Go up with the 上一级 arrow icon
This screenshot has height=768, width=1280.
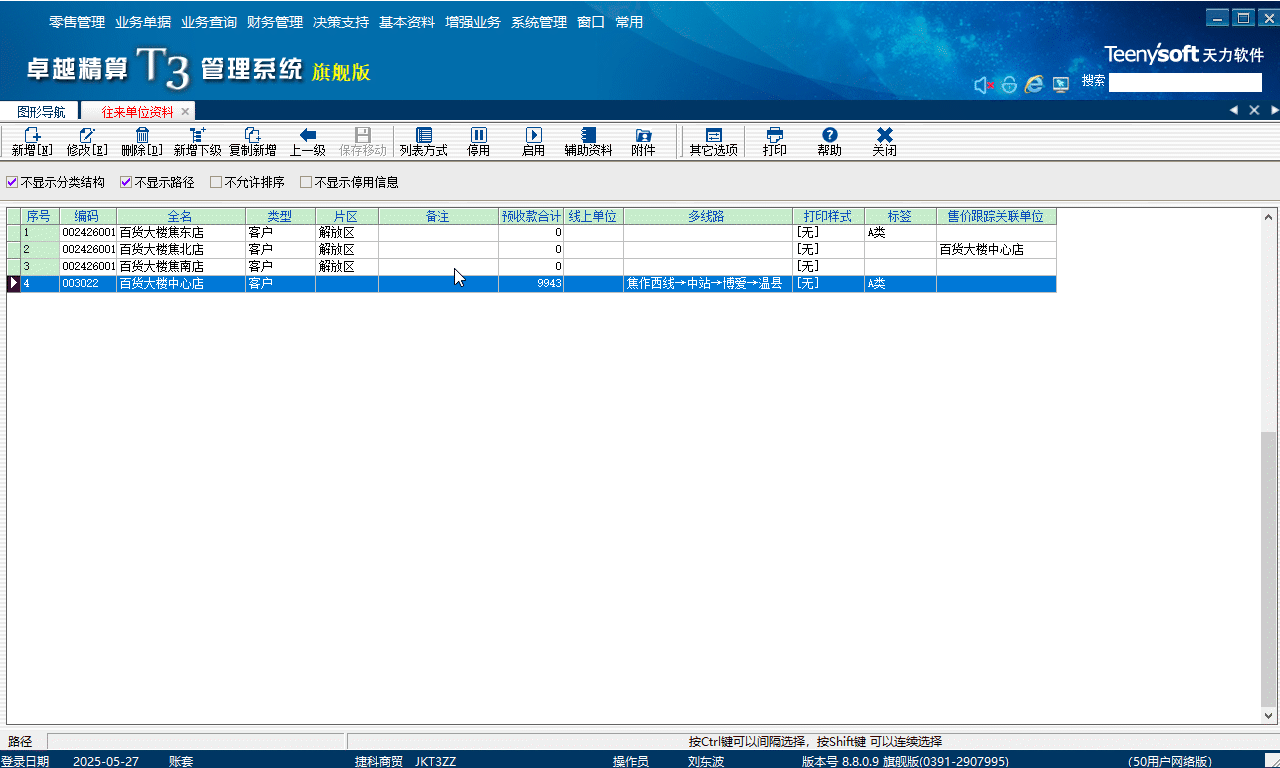coord(308,136)
